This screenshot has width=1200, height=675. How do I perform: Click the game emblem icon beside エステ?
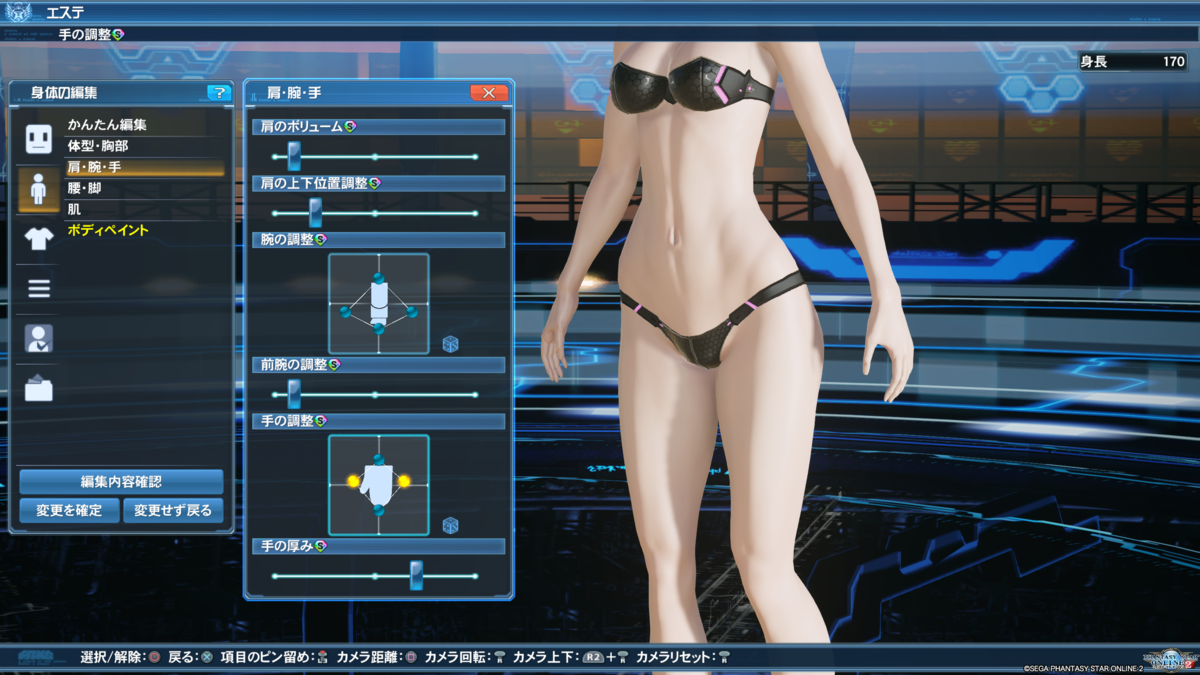[19, 12]
